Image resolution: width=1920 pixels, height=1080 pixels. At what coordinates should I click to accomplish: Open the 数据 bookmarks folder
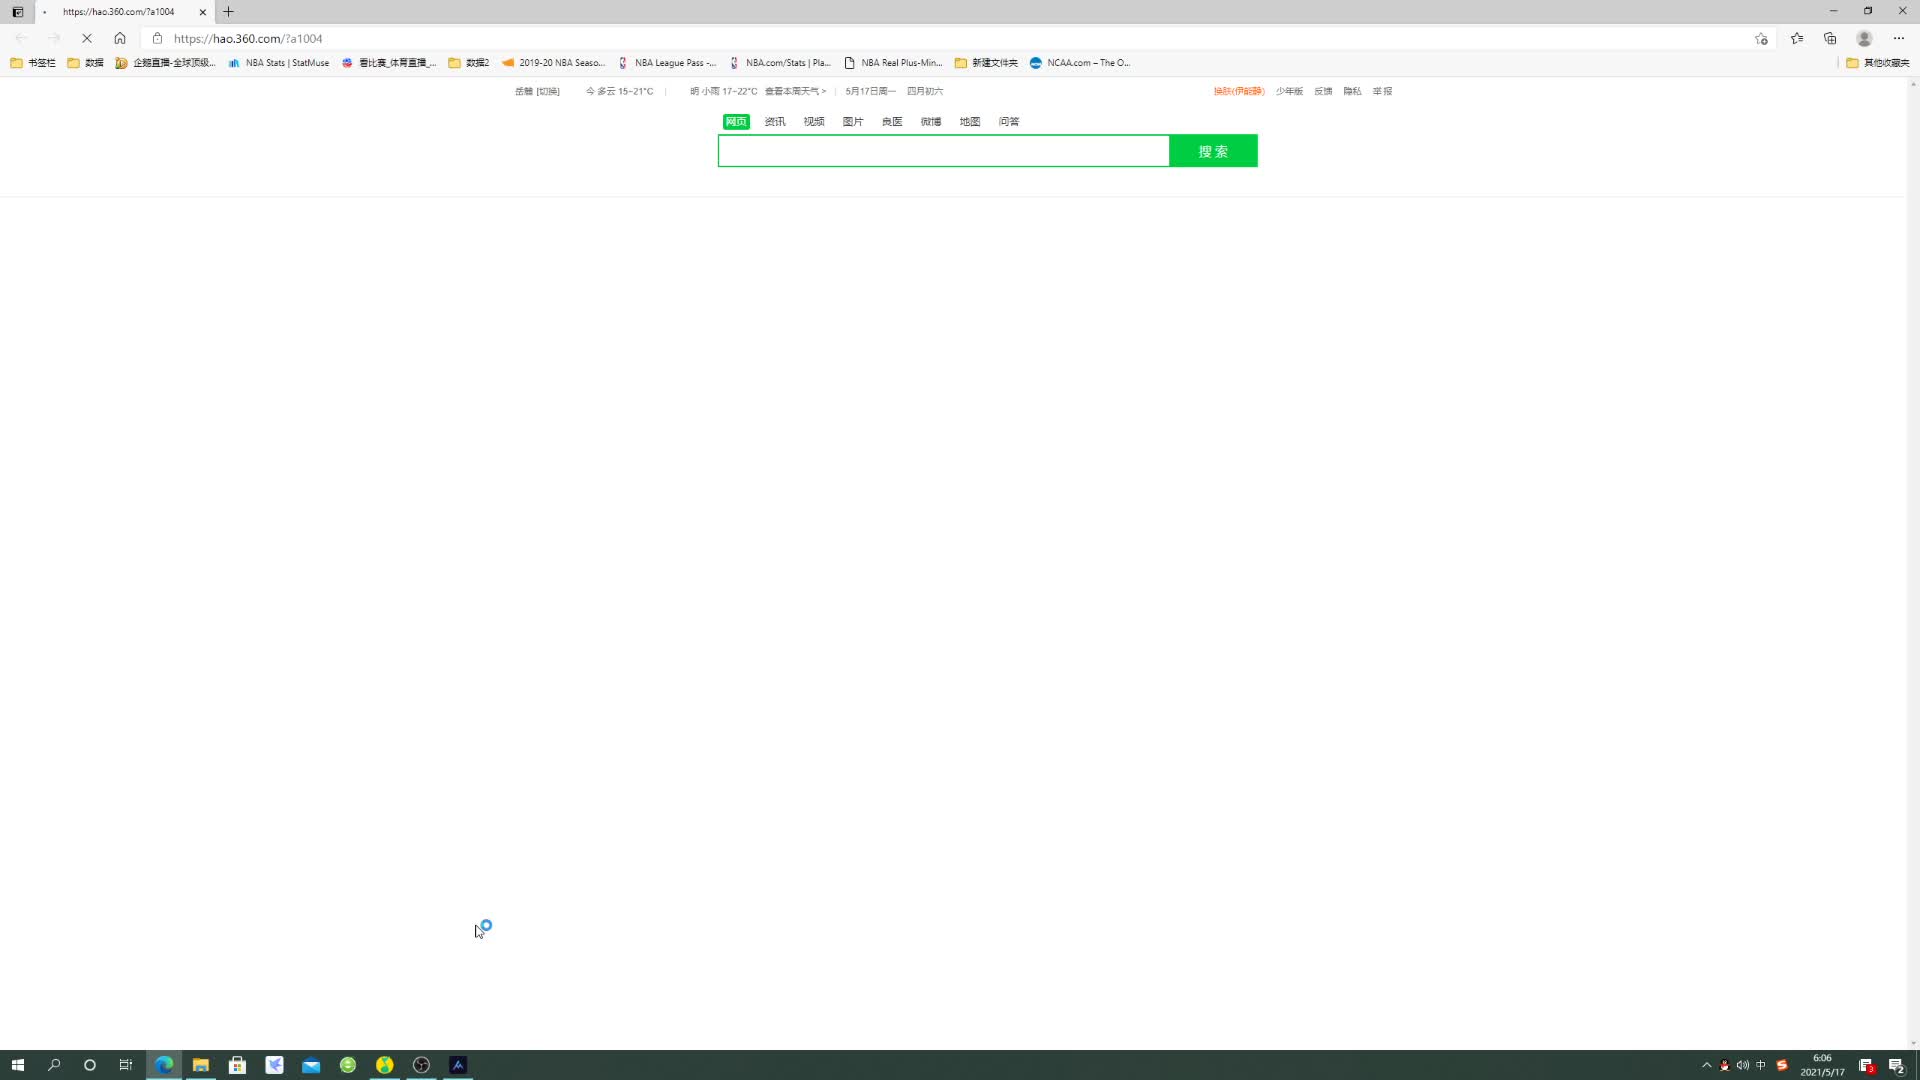(86, 62)
